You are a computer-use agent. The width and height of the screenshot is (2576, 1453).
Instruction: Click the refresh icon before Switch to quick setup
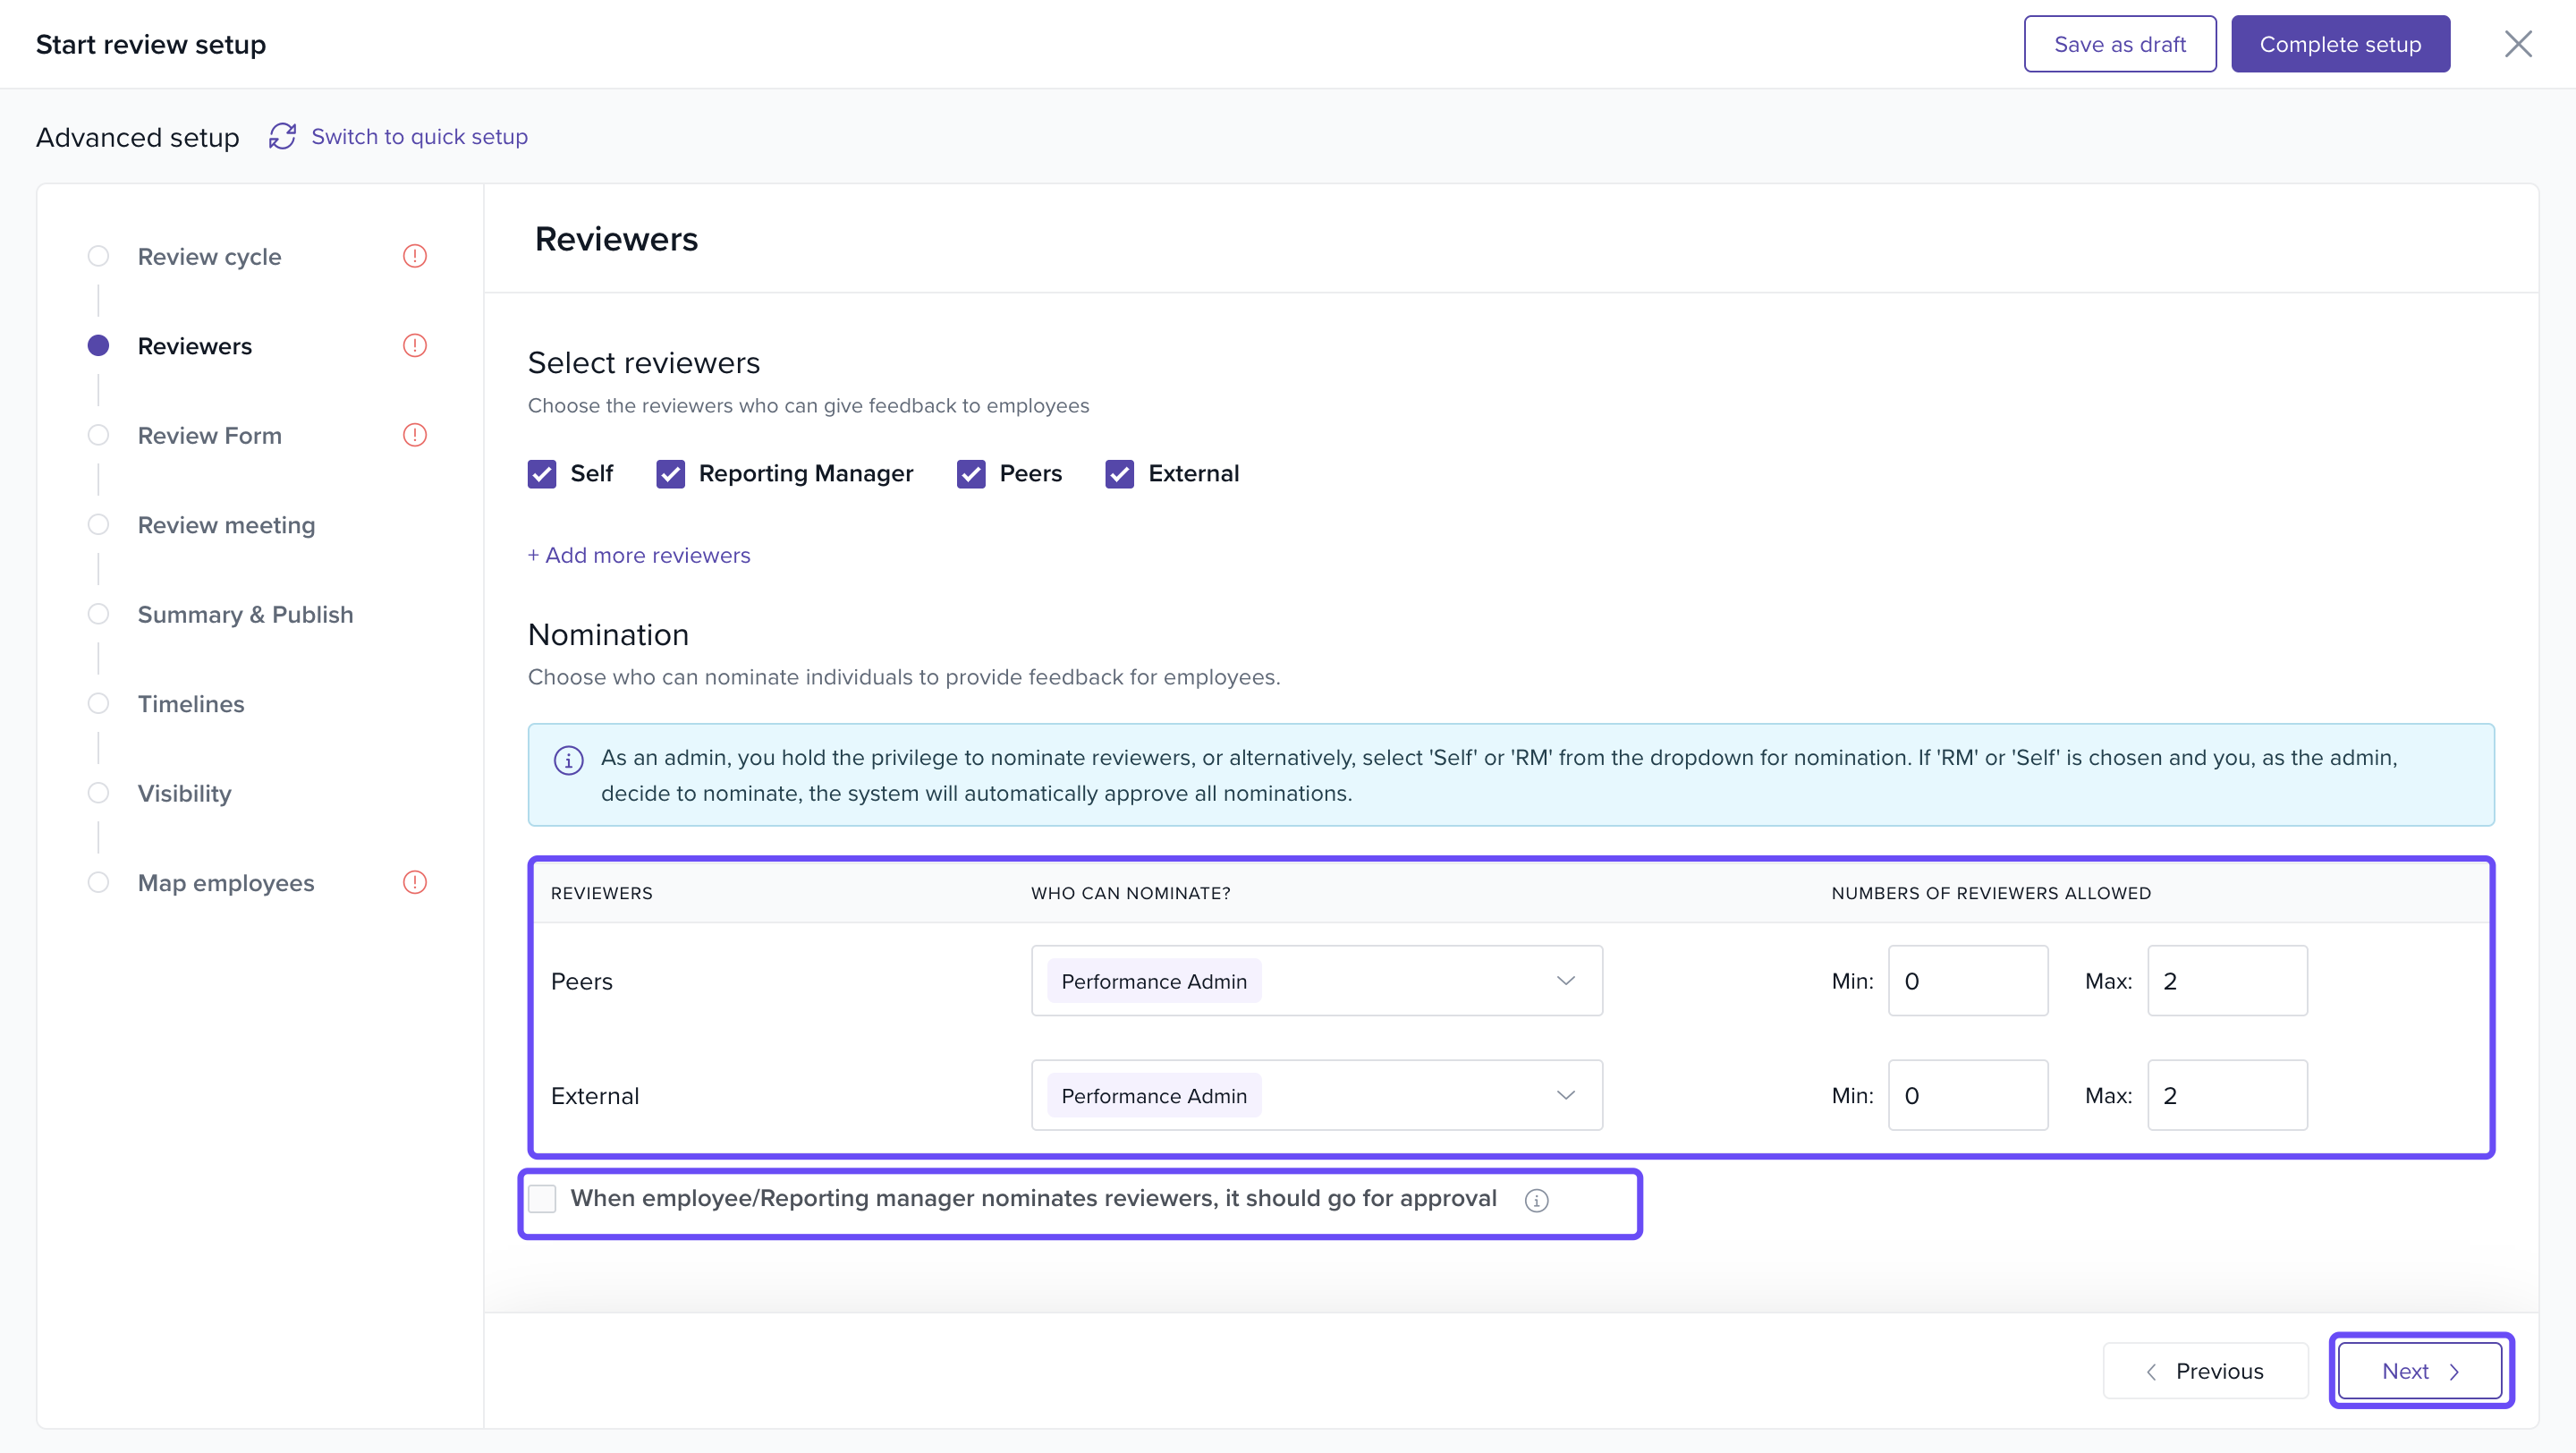(x=282, y=136)
